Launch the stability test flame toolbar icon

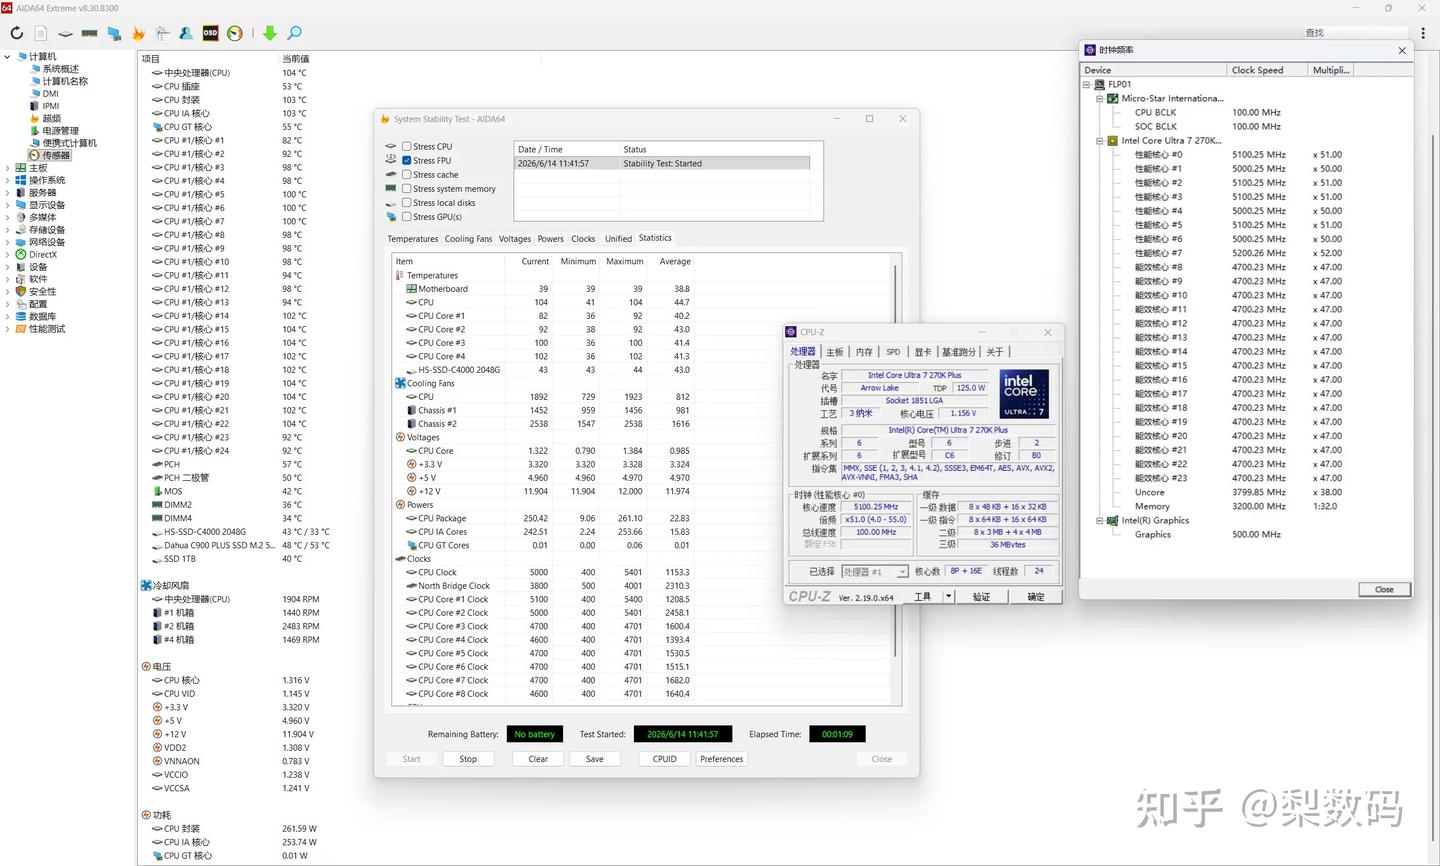click(x=139, y=33)
